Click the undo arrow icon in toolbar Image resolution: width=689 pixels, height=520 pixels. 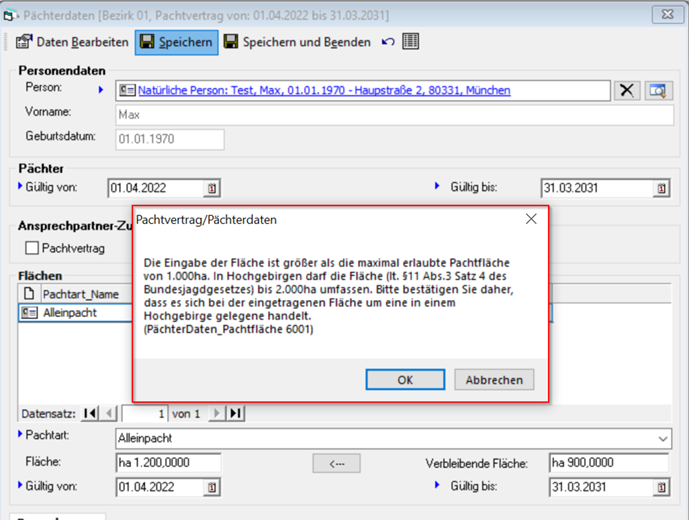[388, 42]
